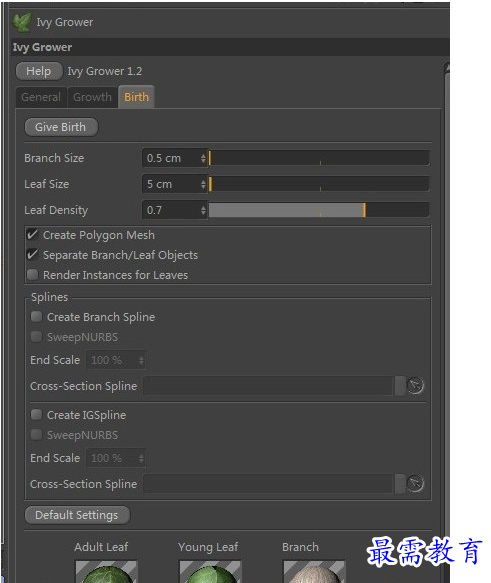The width and height of the screenshot is (491, 583).
Task: Enable Create Branch Spline checkbox
Action: pyautogui.click(x=36, y=316)
